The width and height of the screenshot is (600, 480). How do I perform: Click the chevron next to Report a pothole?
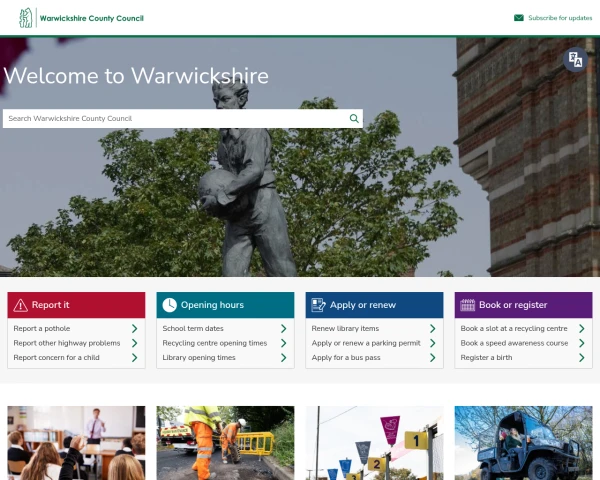135,328
